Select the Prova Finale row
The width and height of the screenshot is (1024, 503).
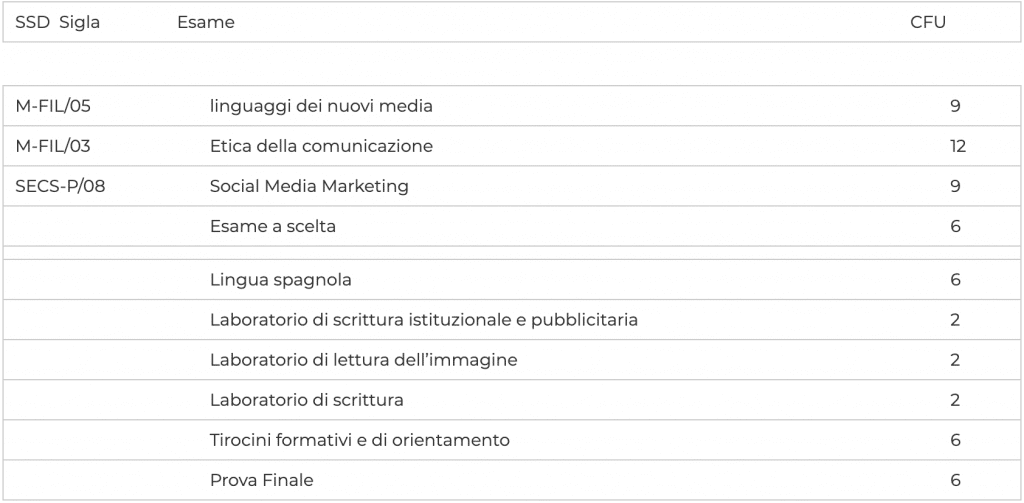[x=511, y=480]
